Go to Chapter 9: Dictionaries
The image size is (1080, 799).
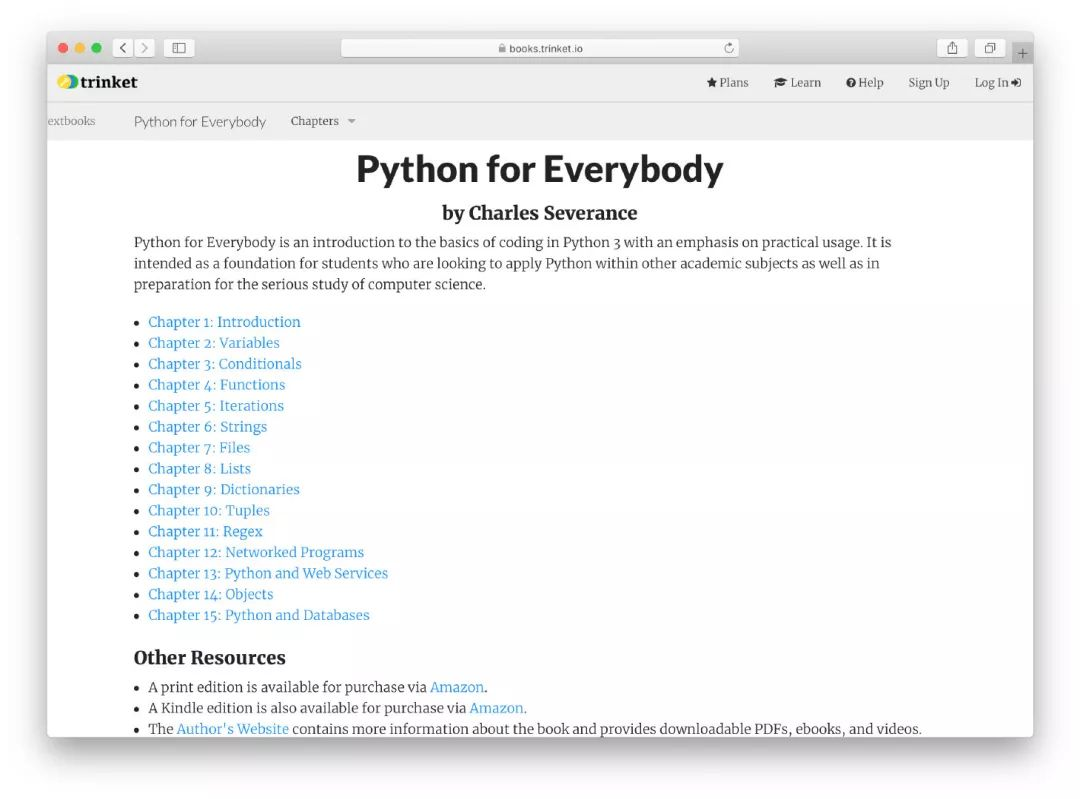(x=224, y=489)
